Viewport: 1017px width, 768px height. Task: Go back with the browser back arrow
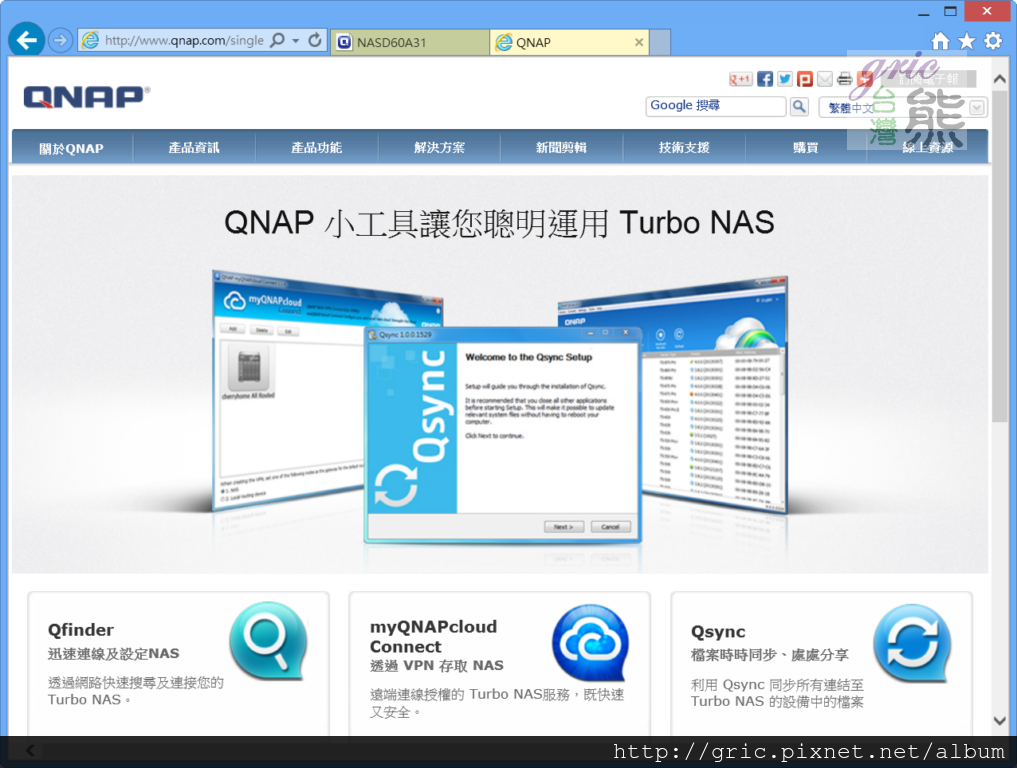point(27,40)
